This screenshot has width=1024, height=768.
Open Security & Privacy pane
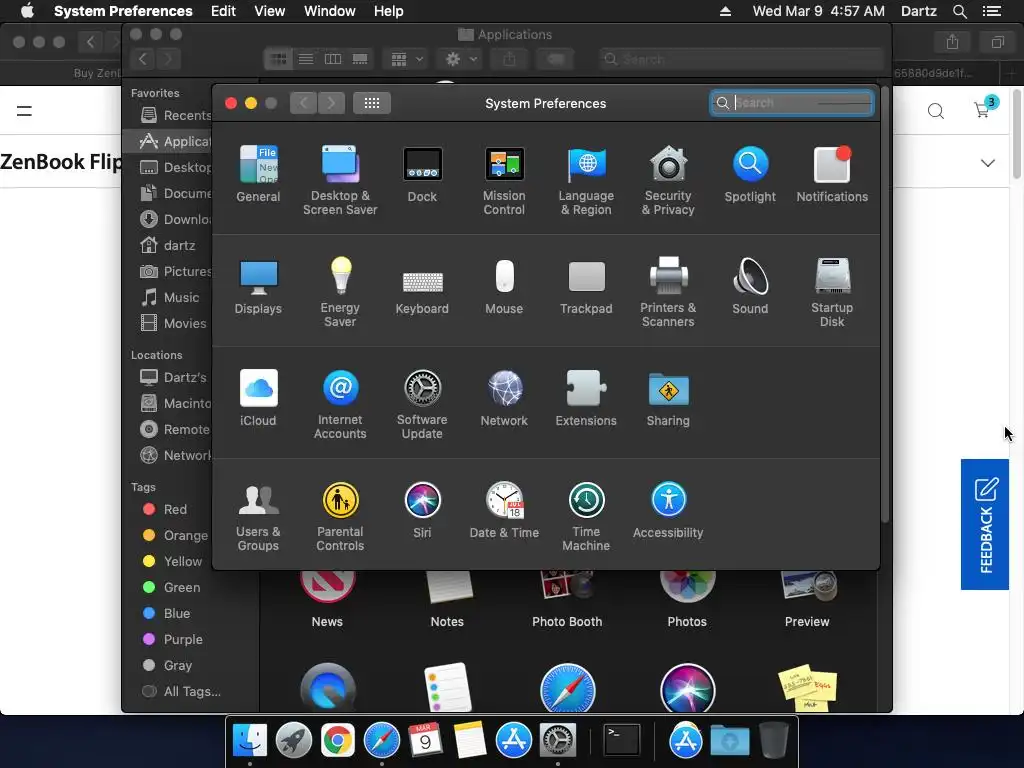tap(668, 180)
